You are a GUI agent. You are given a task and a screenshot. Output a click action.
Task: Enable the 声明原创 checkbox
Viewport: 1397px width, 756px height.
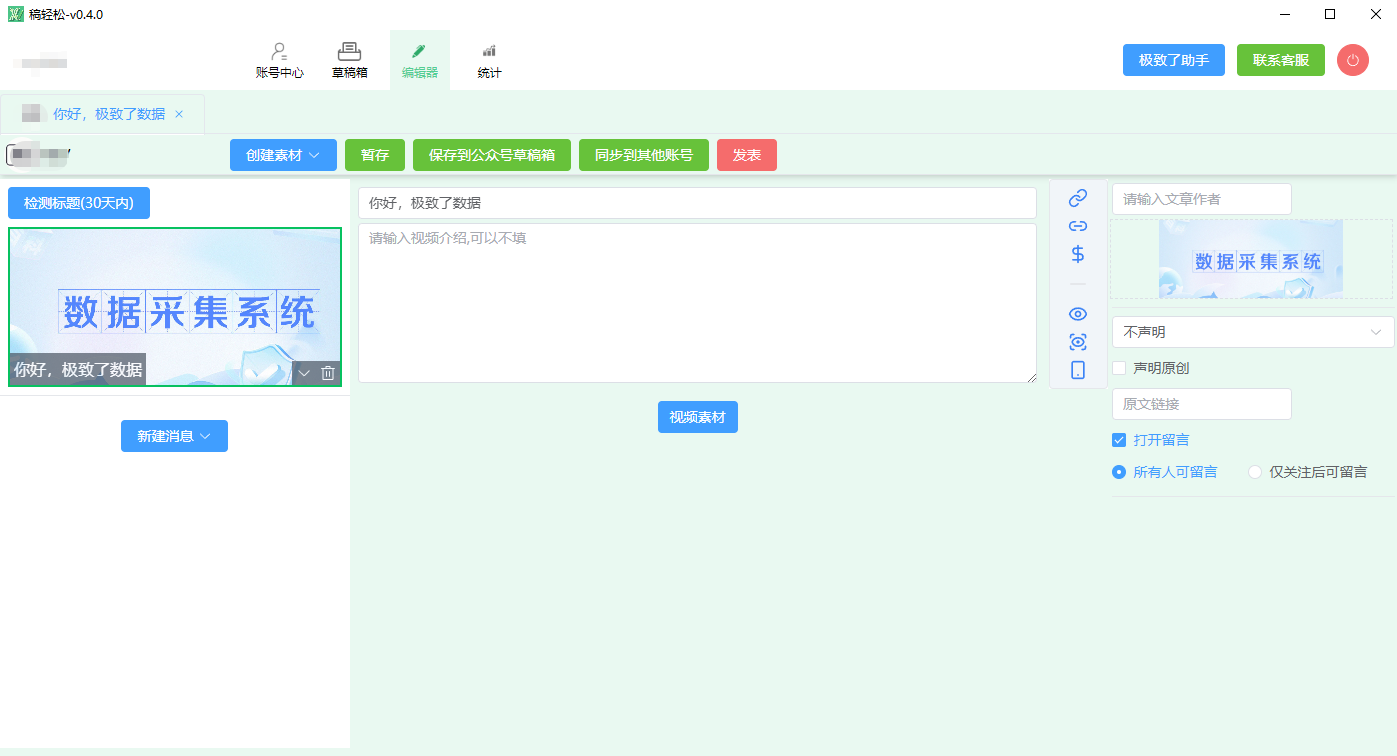click(x=1119, y=368)
